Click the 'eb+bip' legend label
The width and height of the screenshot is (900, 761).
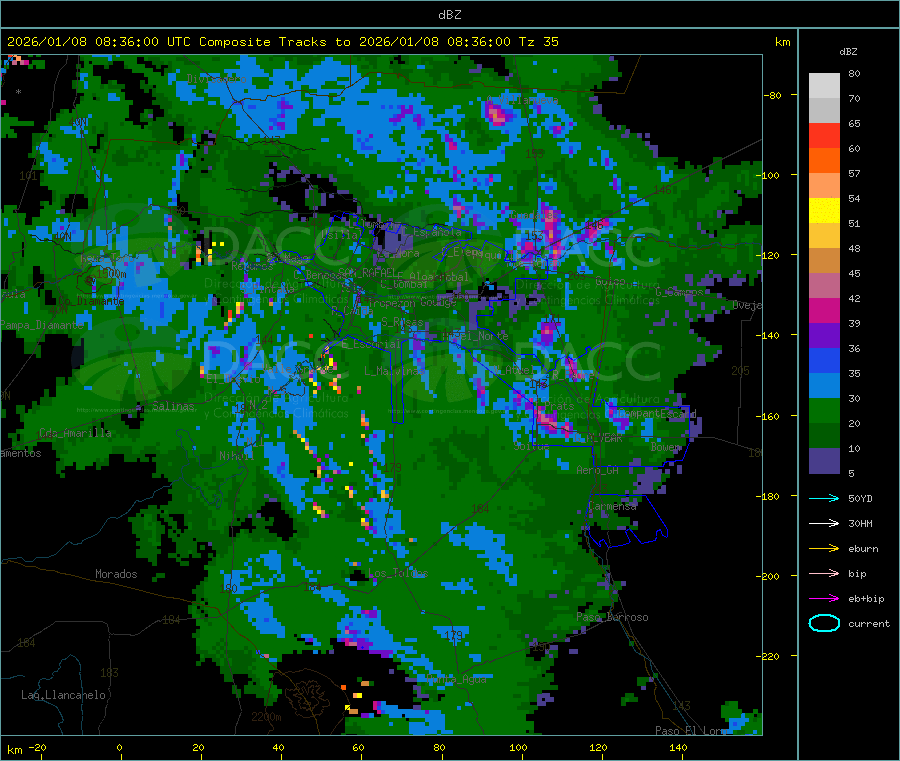pos(866,599)
